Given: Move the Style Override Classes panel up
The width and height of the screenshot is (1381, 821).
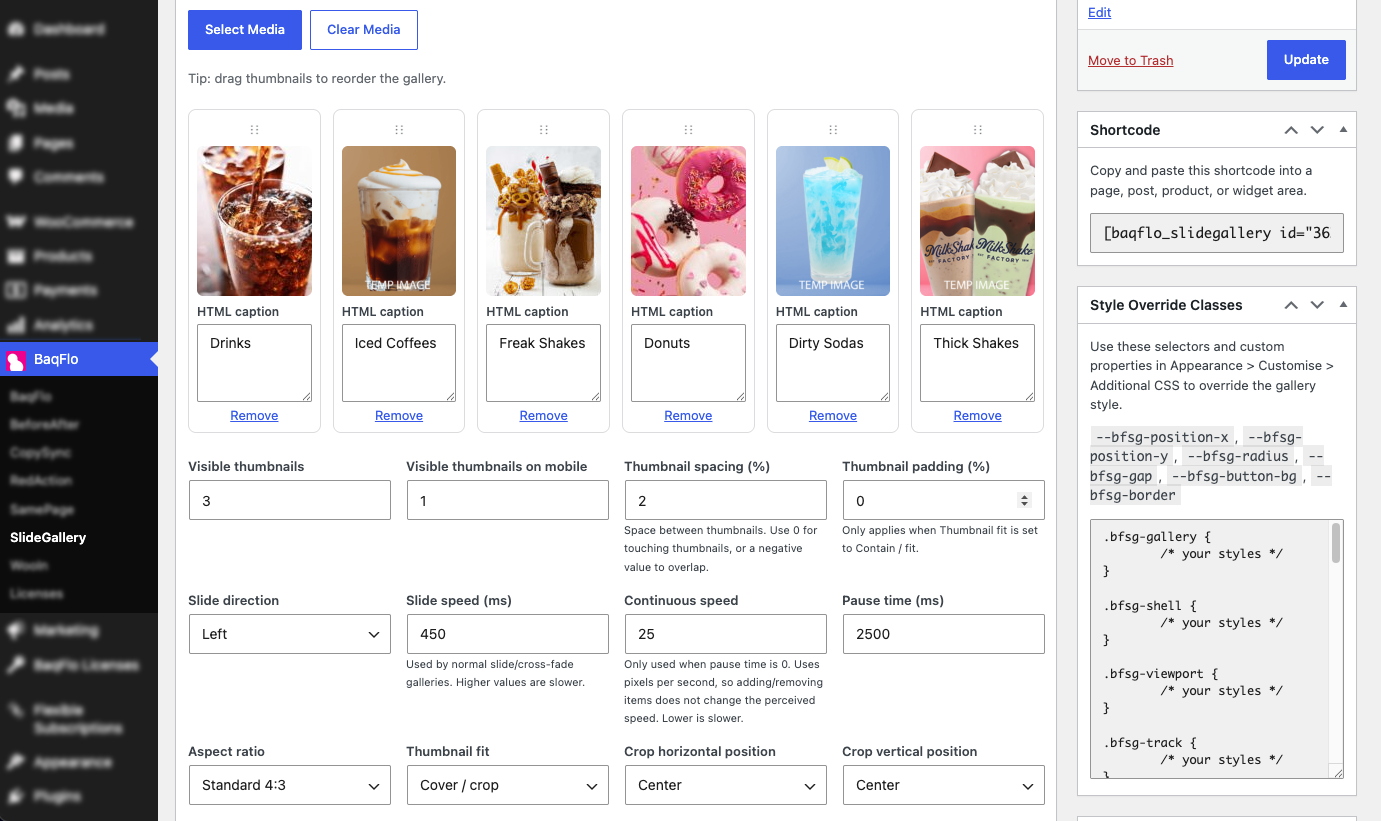Looking at the screenshot, I should click(x=1291, y=305).
